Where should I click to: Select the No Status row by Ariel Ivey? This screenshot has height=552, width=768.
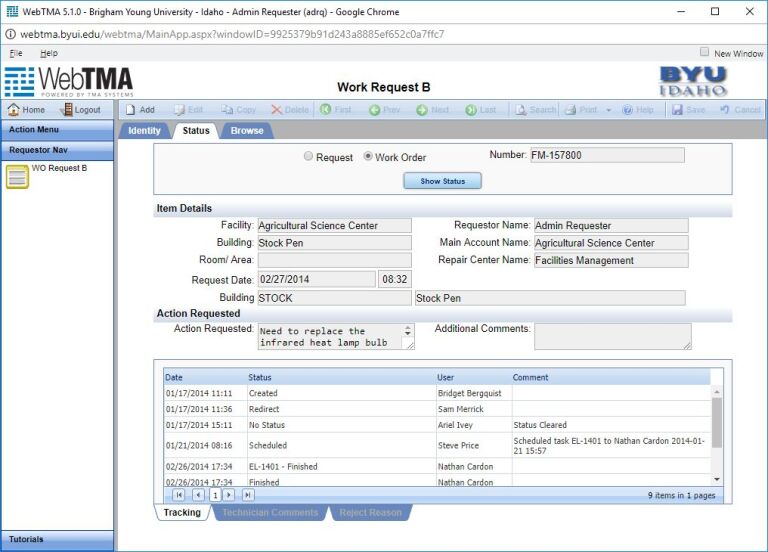point(437,425)
